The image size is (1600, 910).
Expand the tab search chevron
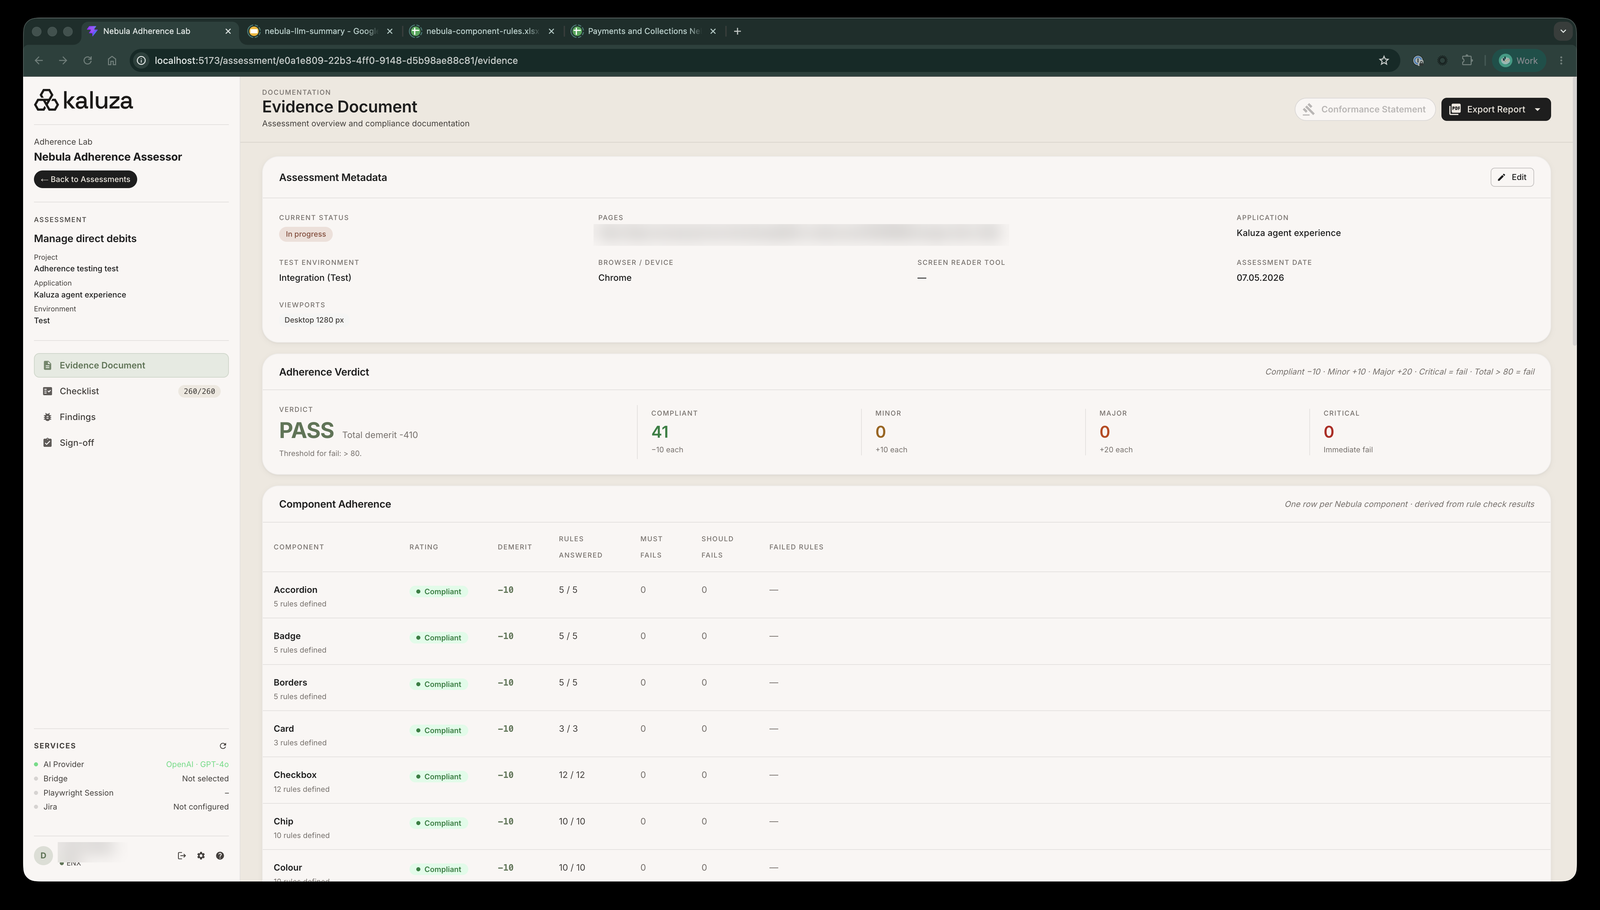click(1562, 31)
